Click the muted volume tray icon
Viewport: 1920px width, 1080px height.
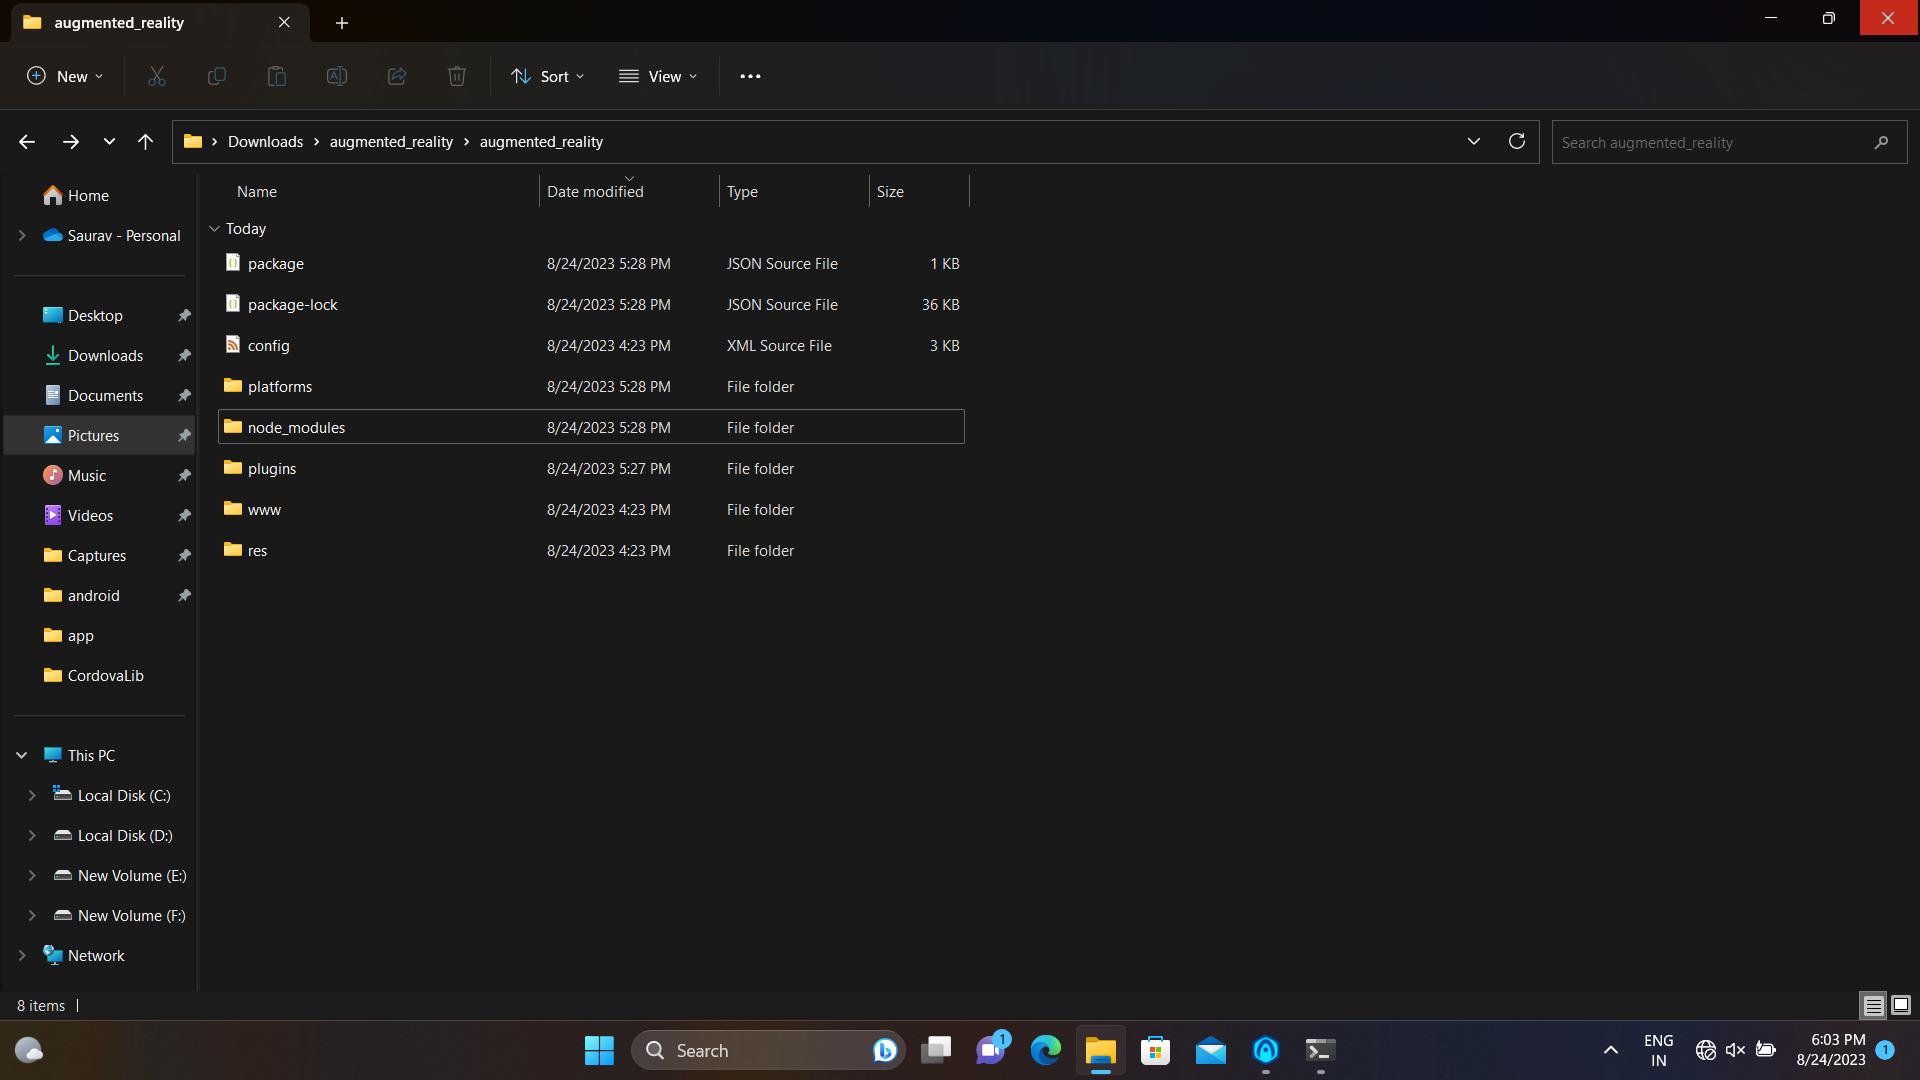(x=1735, y=1050)
